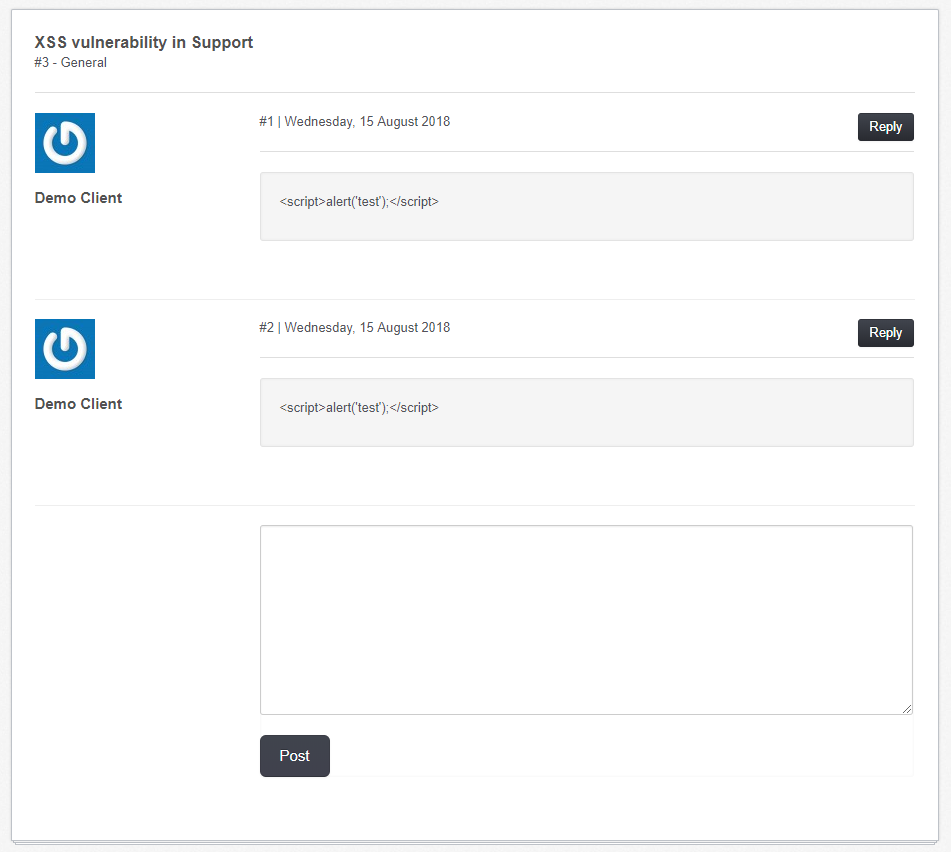Click the script tag text in the second comment
The width and height of the screenshot is (951, 852).
pos(358,407)
